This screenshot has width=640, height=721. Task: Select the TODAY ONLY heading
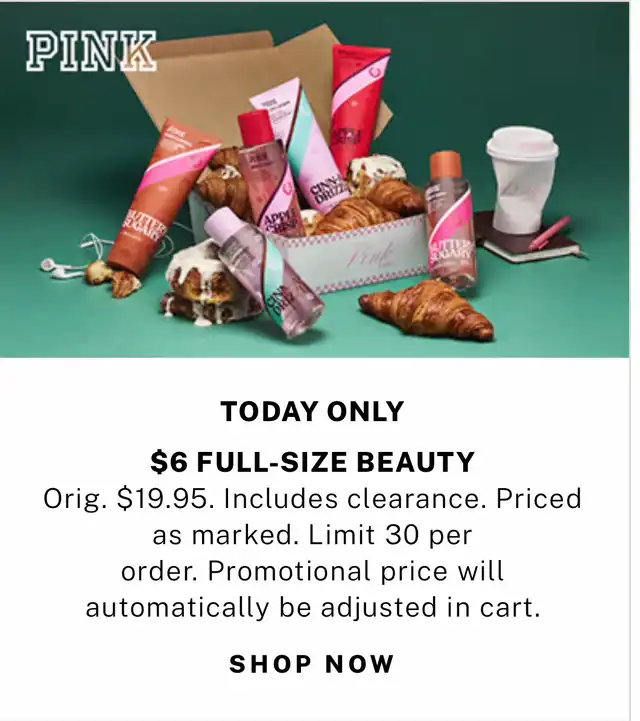coord(312,411)
